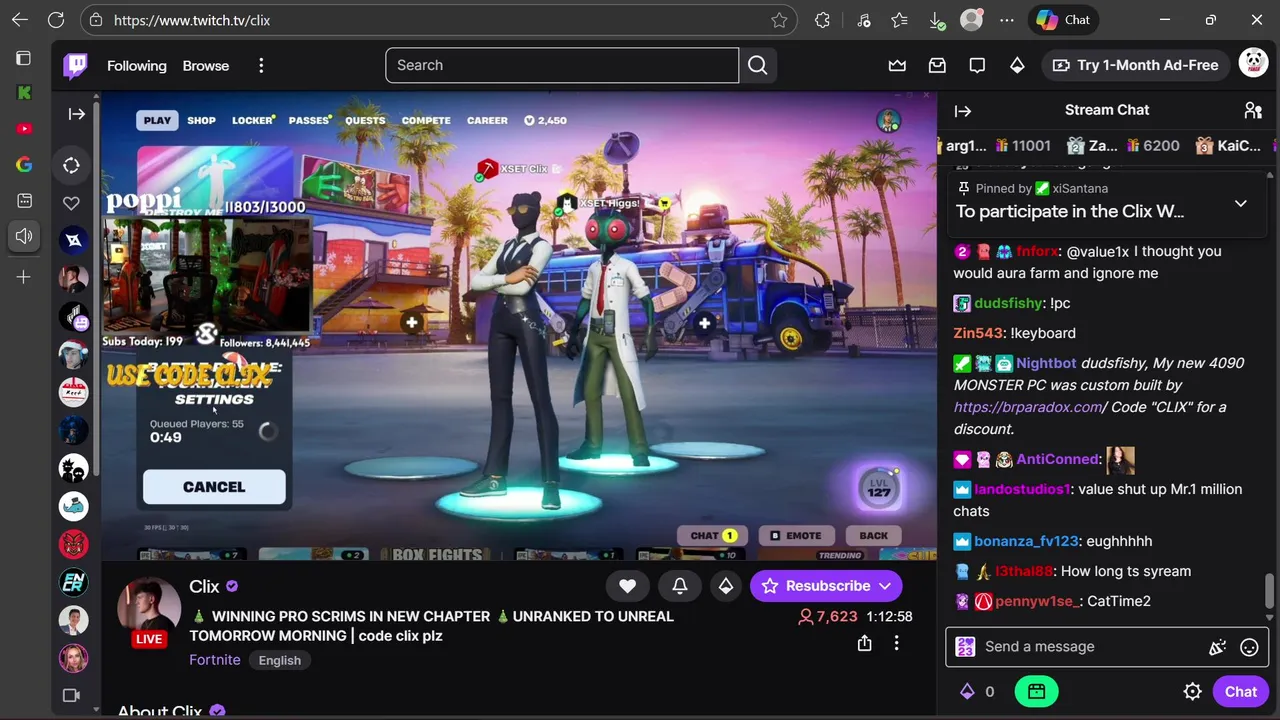
Task: Click the share stream icon
Action: (x=864, y=643)
